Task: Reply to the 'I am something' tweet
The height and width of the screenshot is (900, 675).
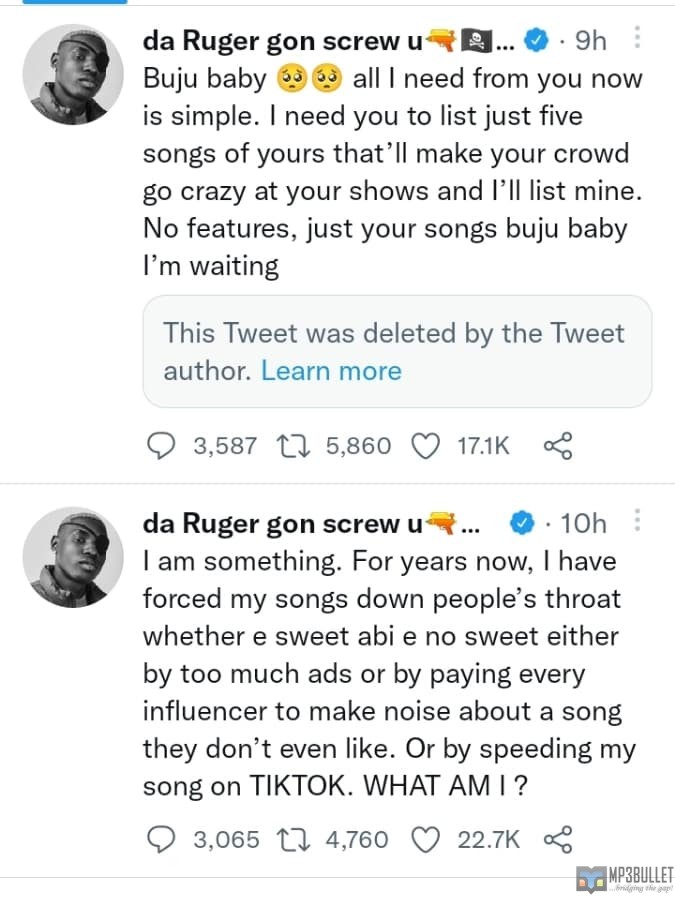Action: [x=162, y=839]
